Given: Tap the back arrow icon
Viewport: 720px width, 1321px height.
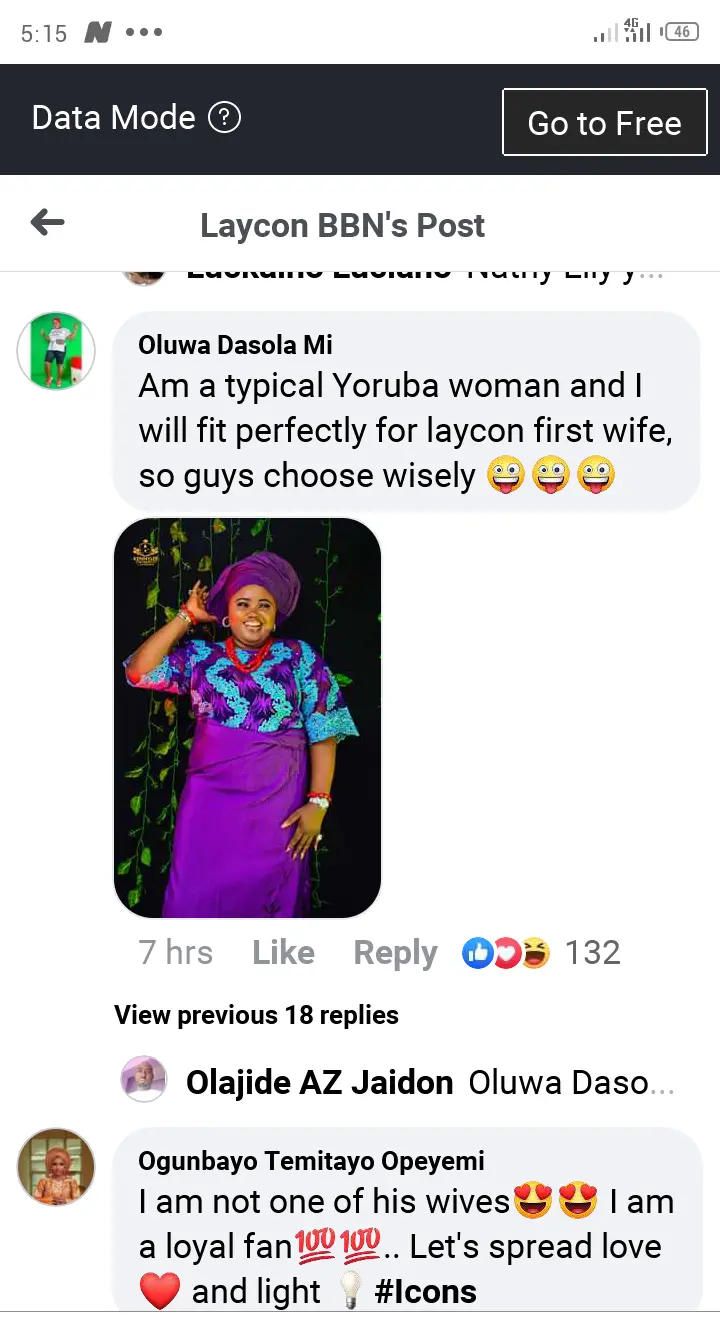Looking at the screenshot, I should 48,223.
